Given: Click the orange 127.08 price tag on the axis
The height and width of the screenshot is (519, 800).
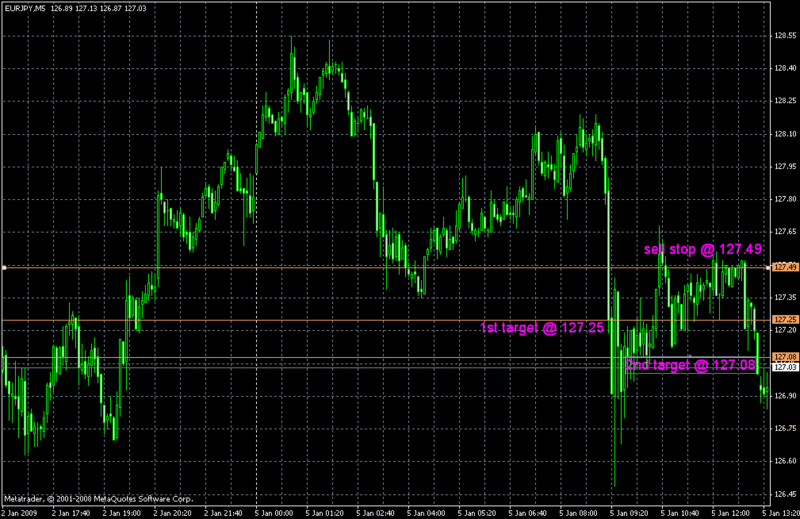Looking at the screenshot, I should click(785, 357).
